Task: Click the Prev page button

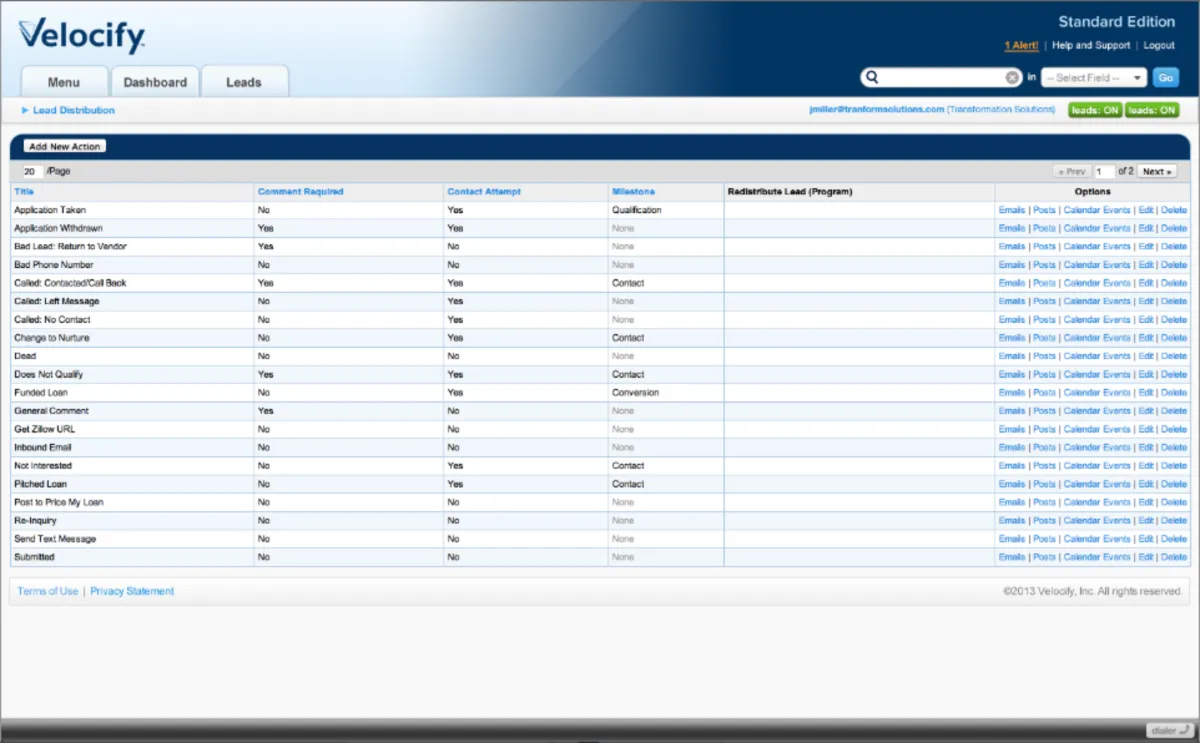Action: 1072,171
